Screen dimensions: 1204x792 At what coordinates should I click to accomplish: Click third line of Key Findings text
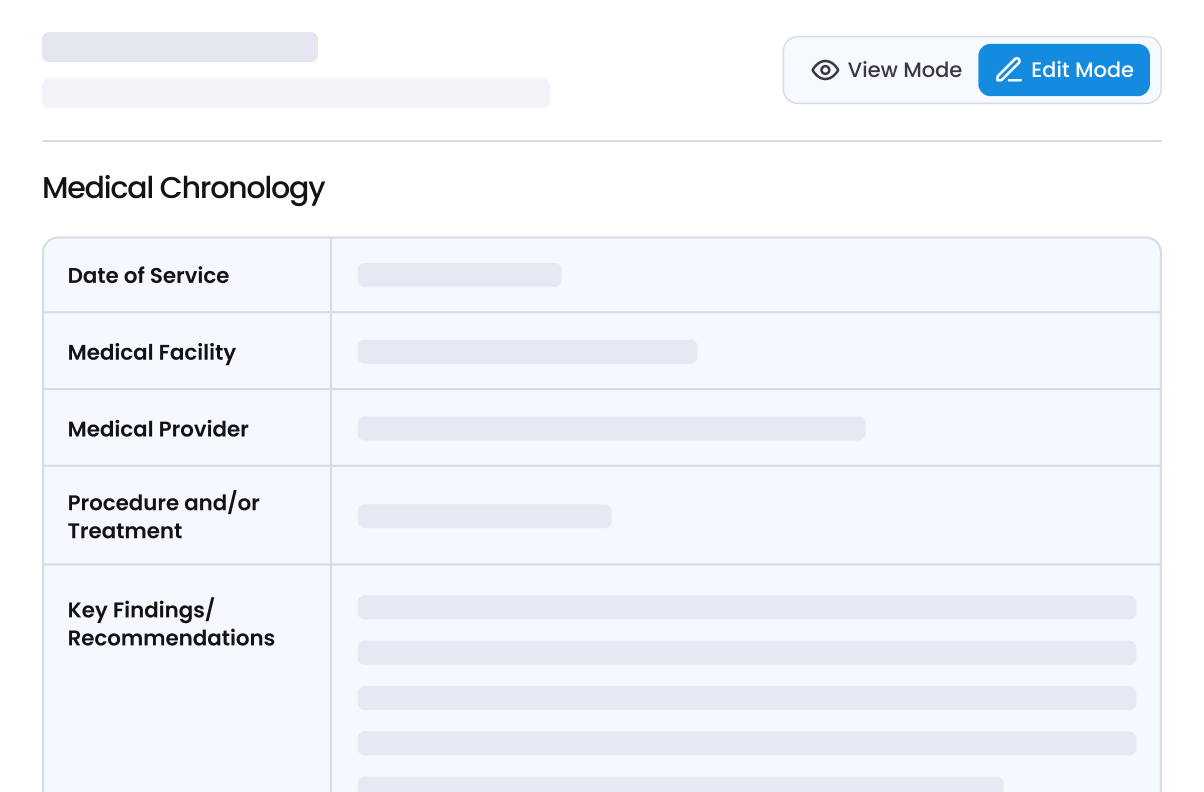pos(746,698)
